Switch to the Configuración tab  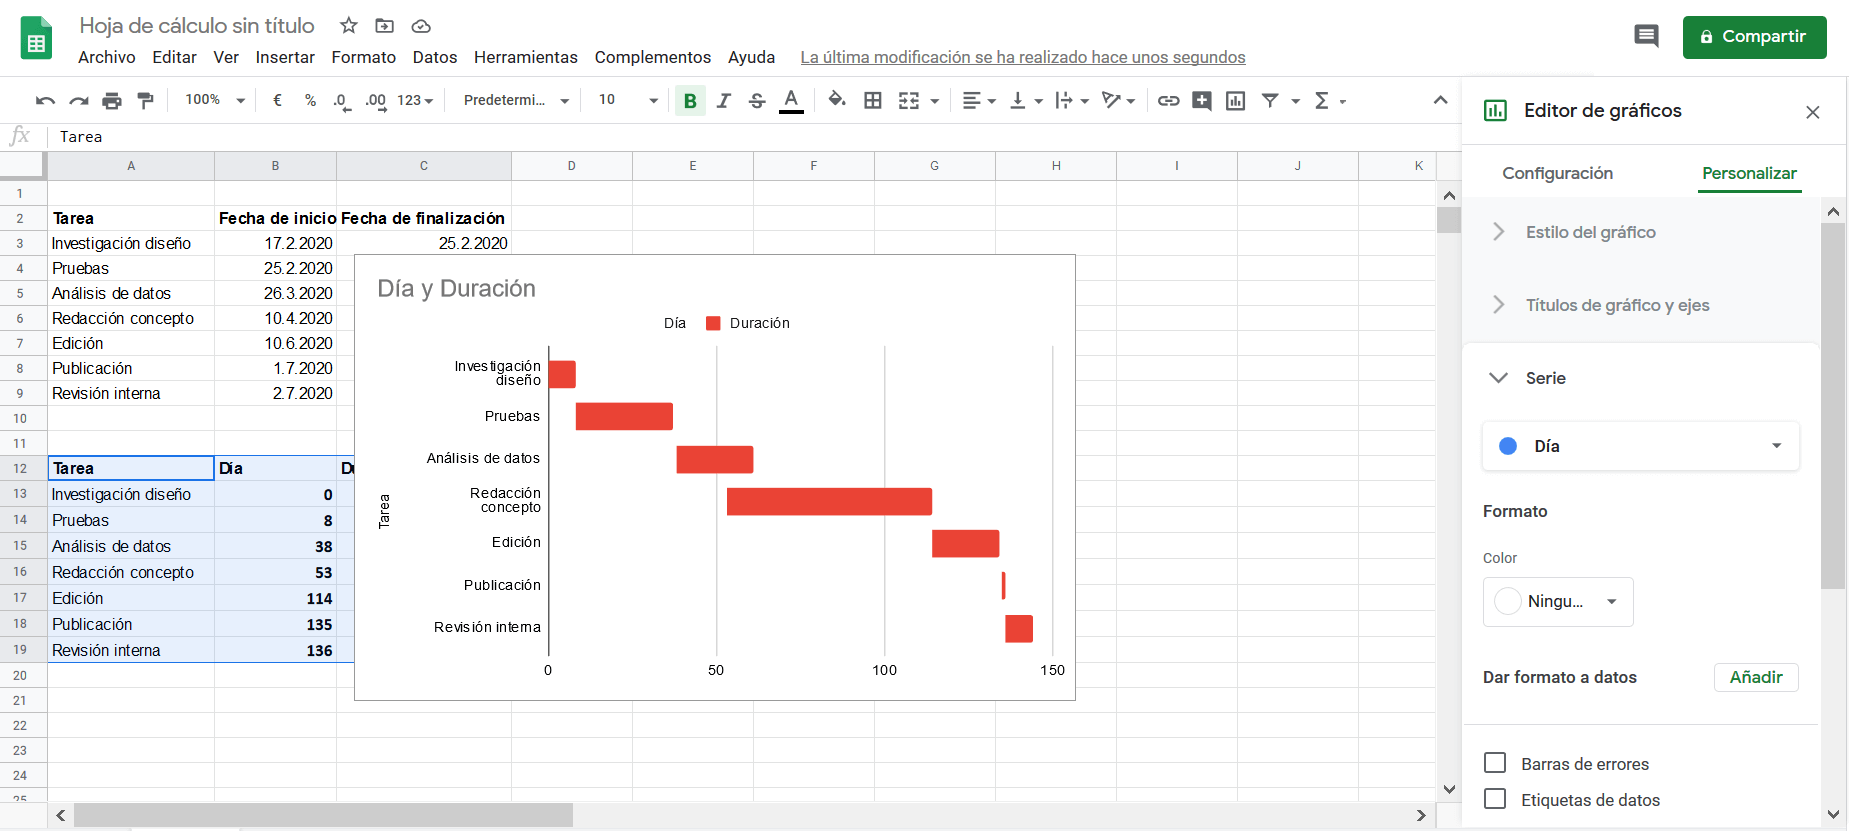pyautogui.click(x=1557, y=173)
